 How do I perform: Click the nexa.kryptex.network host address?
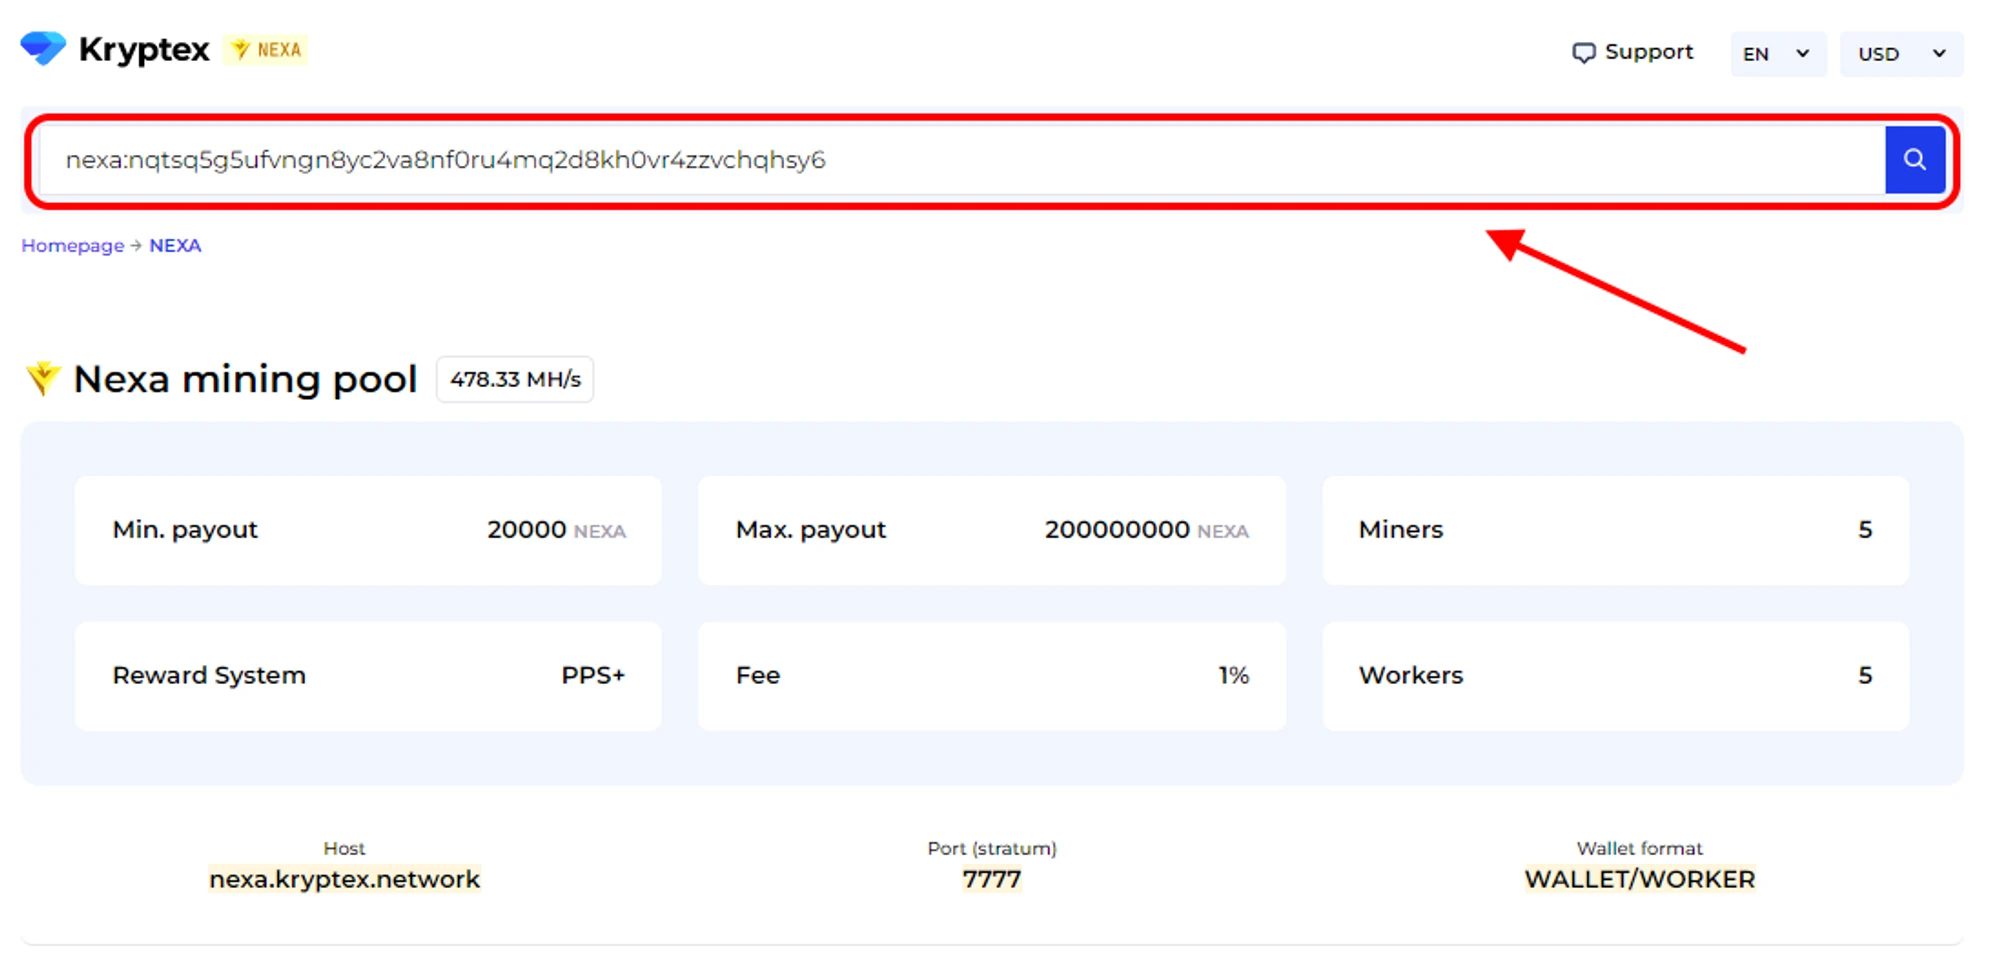click(x=344, y=879)
